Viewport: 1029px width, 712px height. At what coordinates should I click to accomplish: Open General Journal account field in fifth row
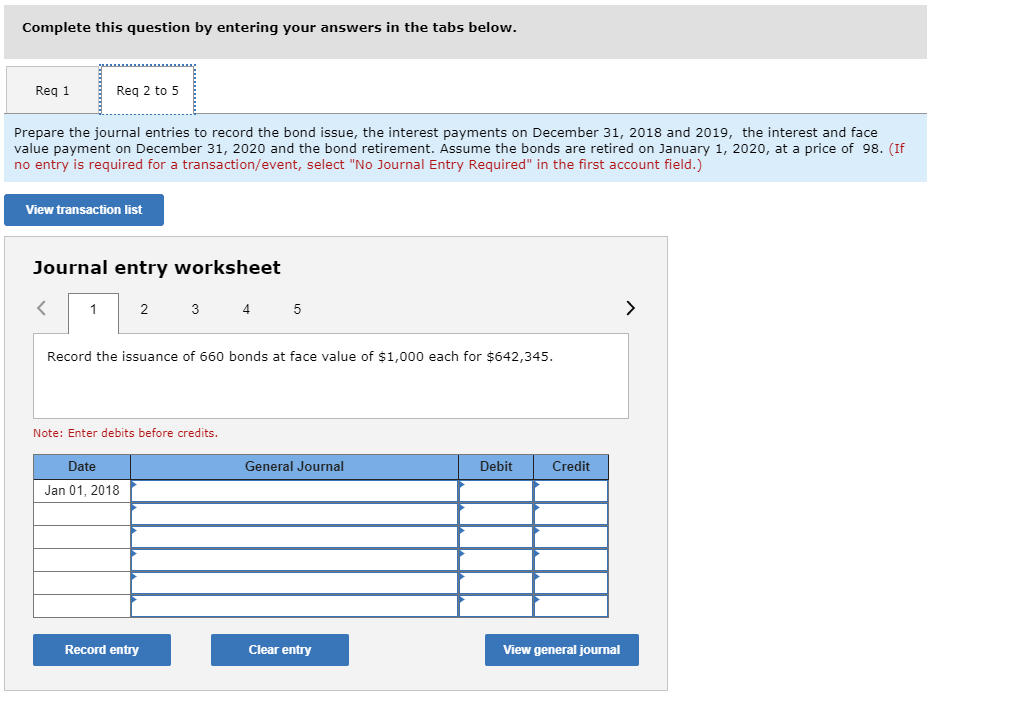[294, 583]
